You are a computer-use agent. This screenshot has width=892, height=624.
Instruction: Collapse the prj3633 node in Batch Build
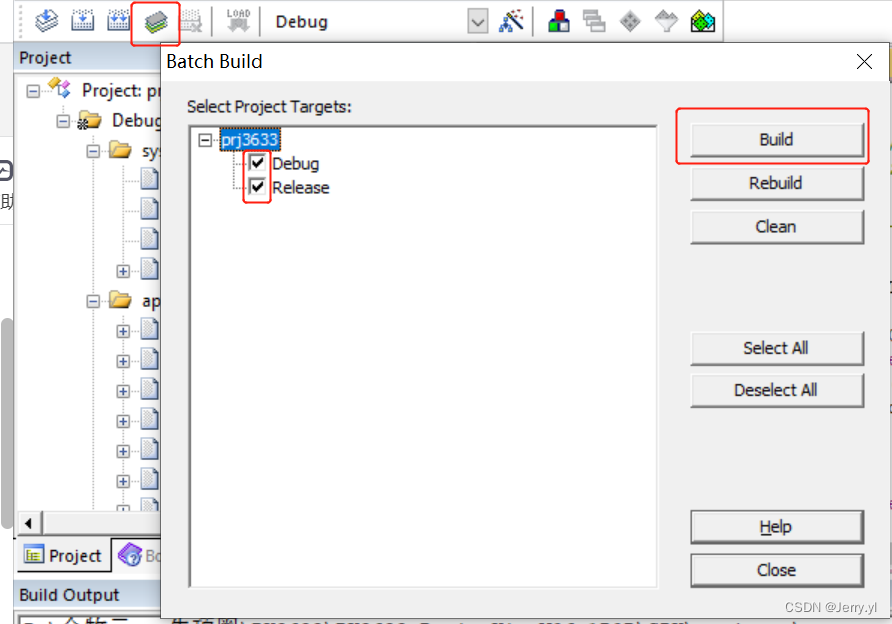point(205,139)
